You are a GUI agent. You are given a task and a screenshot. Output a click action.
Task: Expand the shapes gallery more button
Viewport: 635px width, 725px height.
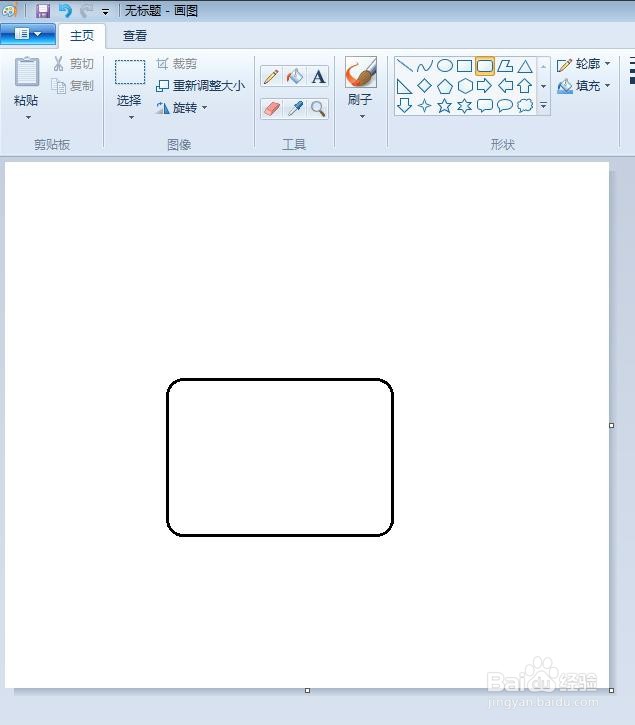tap(544, 105)
